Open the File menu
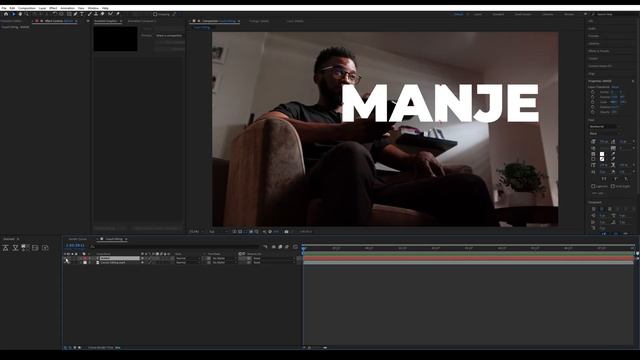This screenshot has width=640, height=360. point(4,8)
